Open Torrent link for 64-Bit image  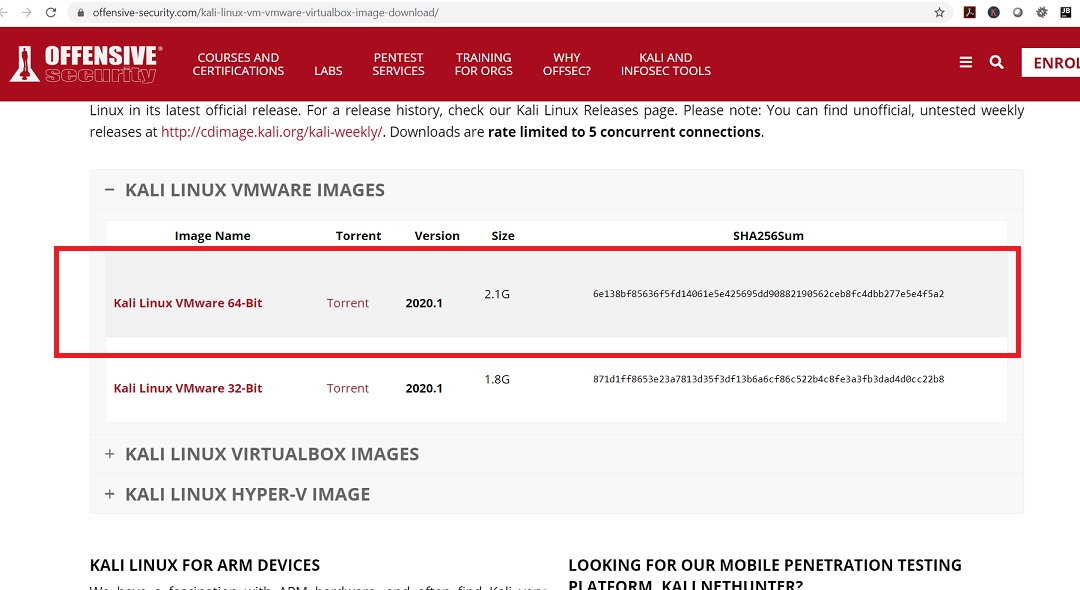348,303
